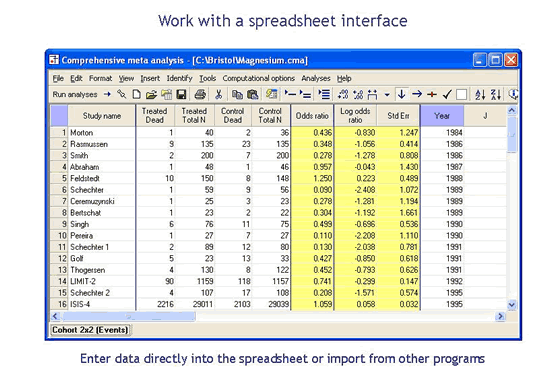Click the New blank document icon

(136, 94)
